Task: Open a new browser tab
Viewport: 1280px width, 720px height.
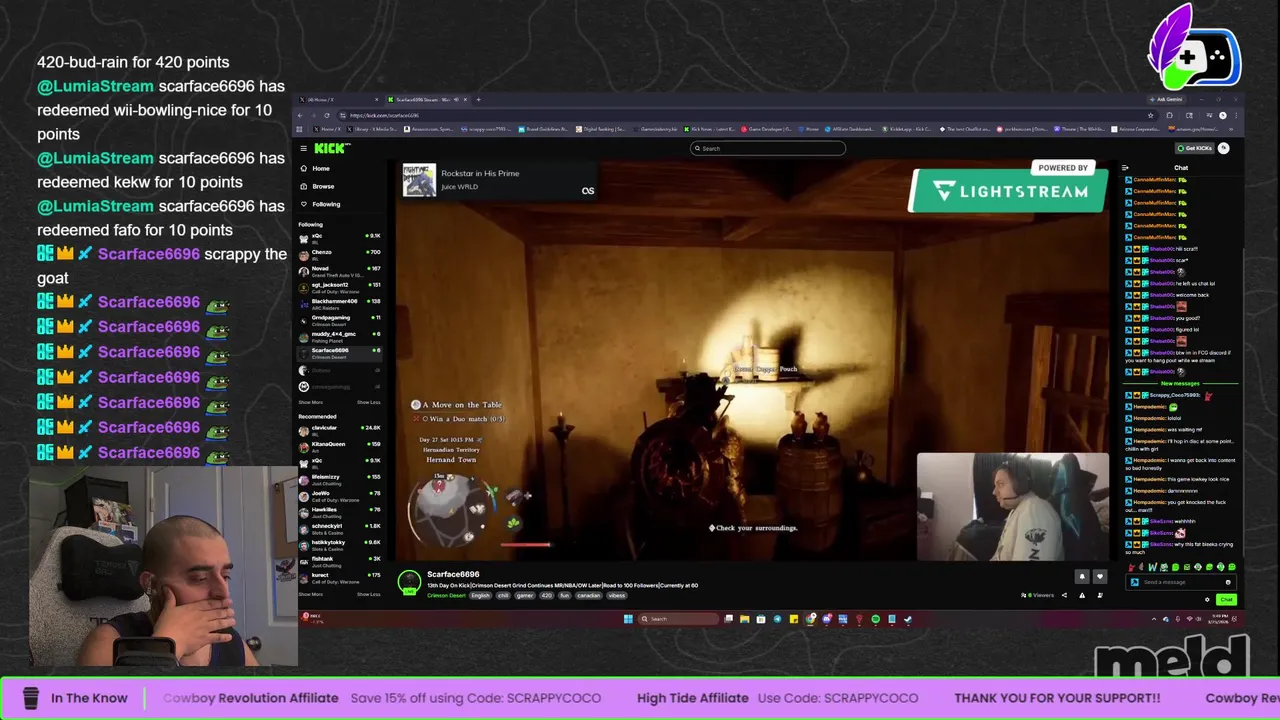Action: click(478, 99)
